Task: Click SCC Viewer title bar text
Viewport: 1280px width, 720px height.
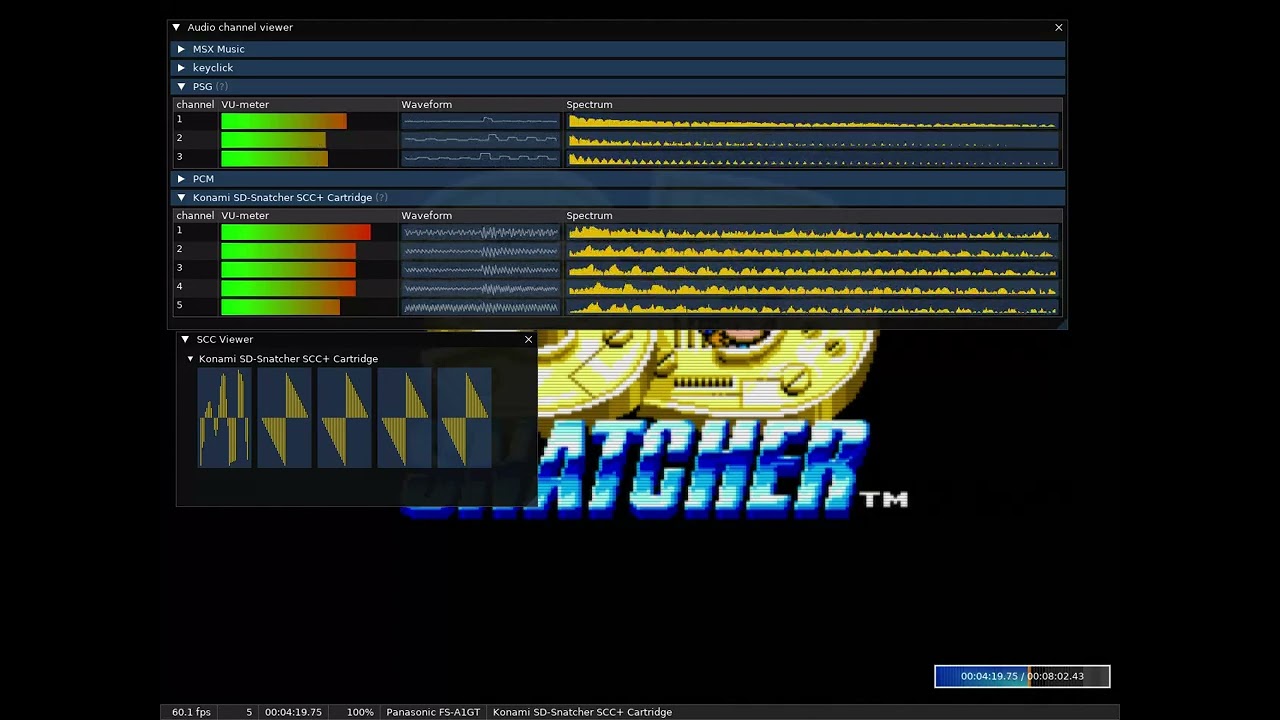Action: pos(225,340)
